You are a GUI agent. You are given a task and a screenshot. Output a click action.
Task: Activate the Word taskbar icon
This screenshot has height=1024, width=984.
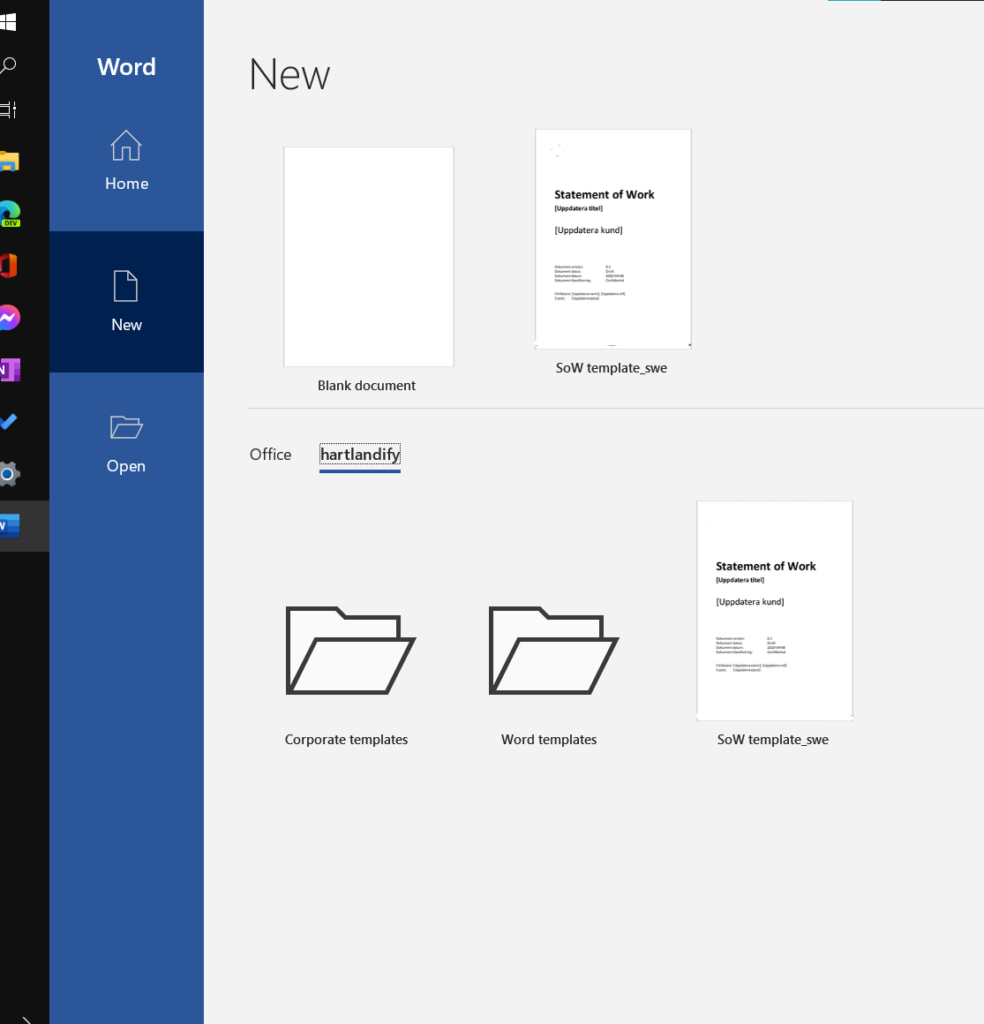(9, 526)
